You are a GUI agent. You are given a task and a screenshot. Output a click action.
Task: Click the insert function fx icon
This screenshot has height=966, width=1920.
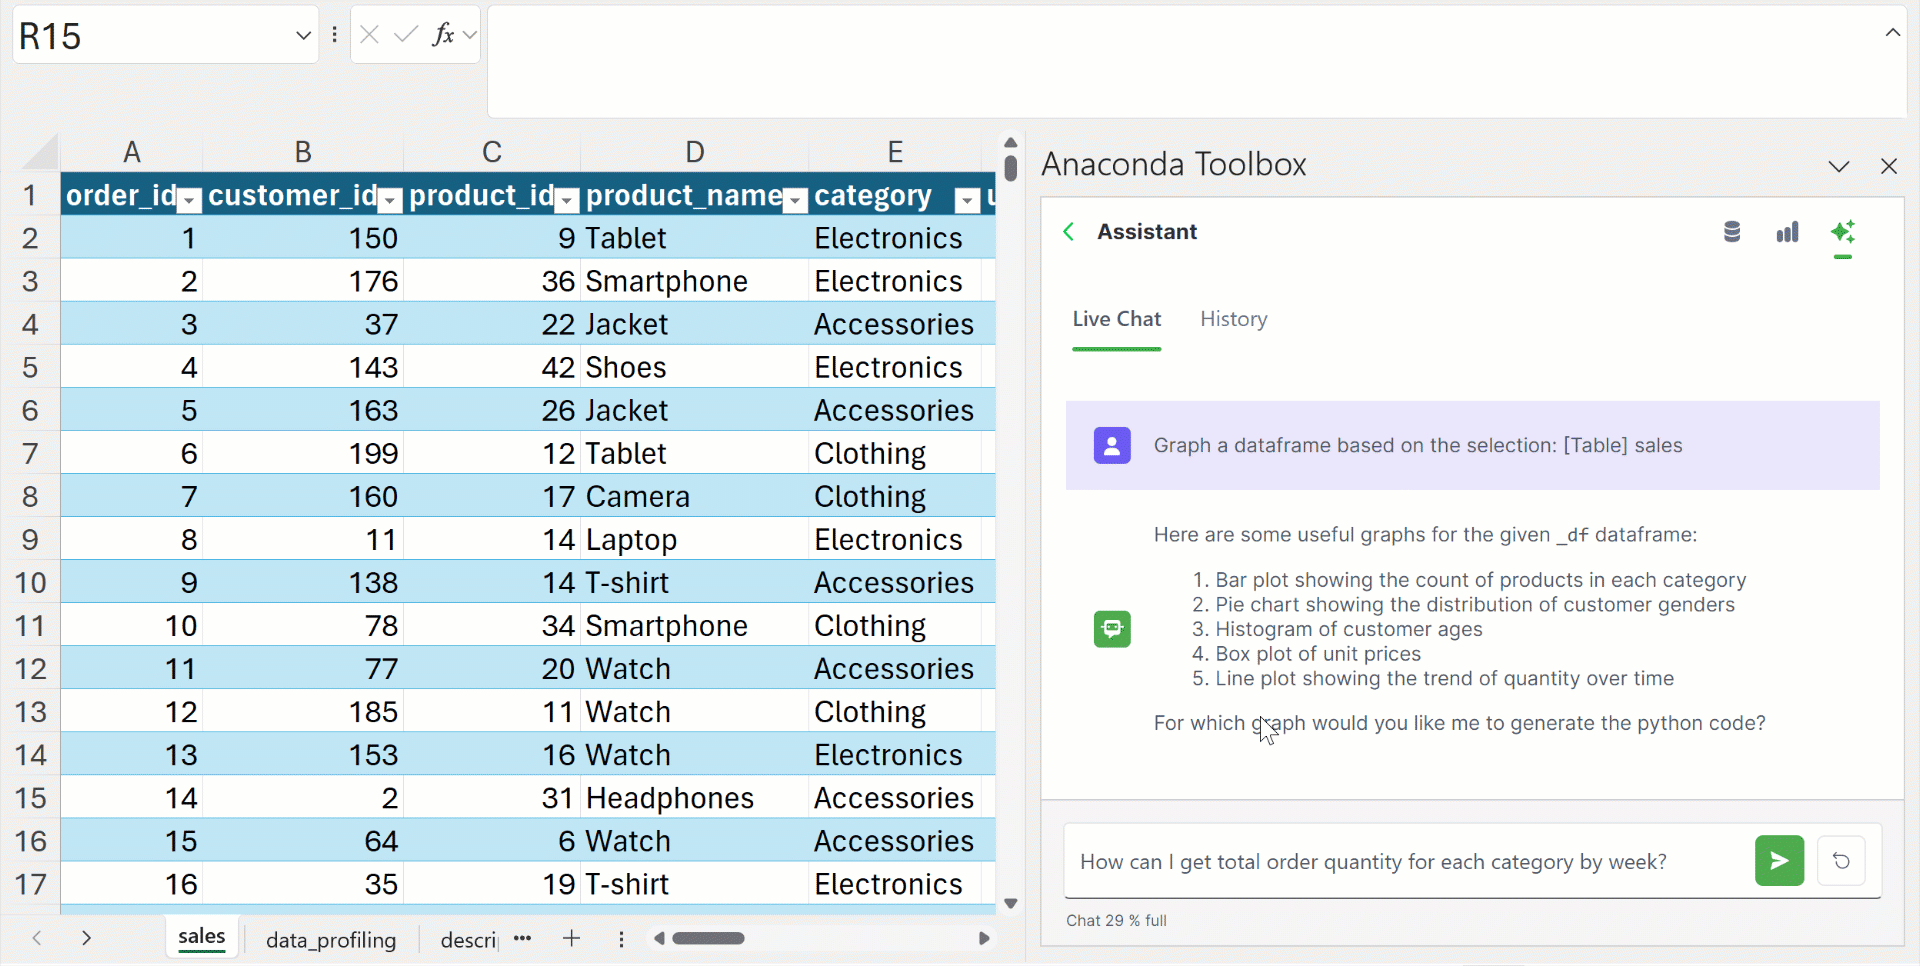click(x=443, y=35)
